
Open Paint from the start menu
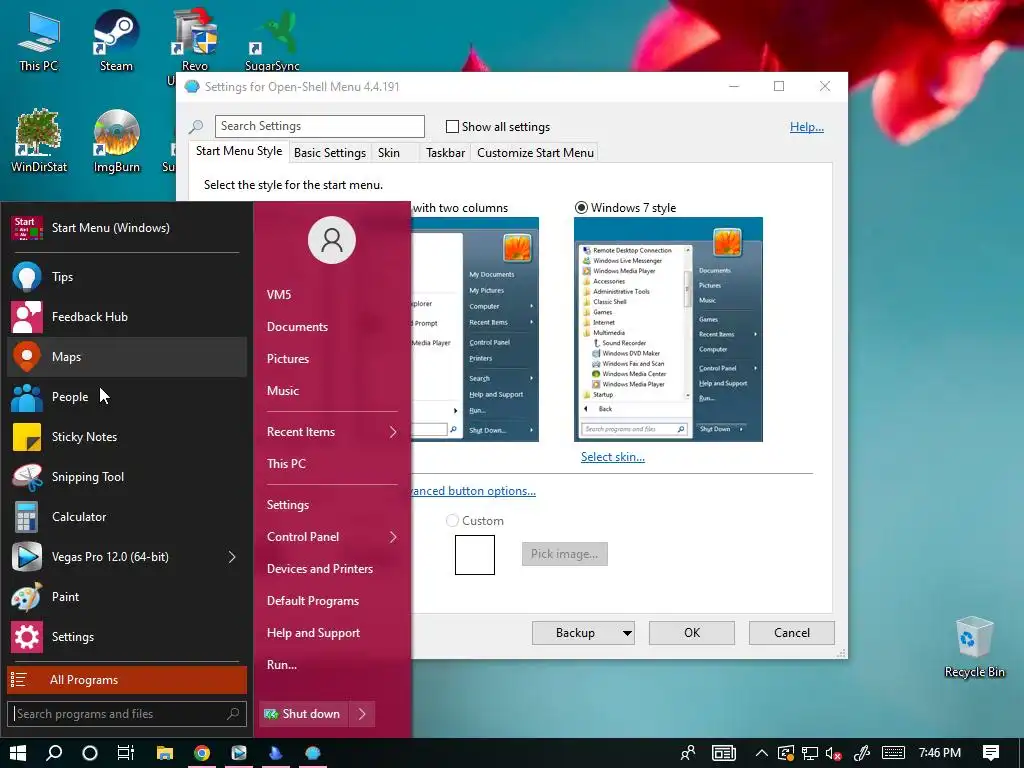pyautogui.click(x=127, y=596)
